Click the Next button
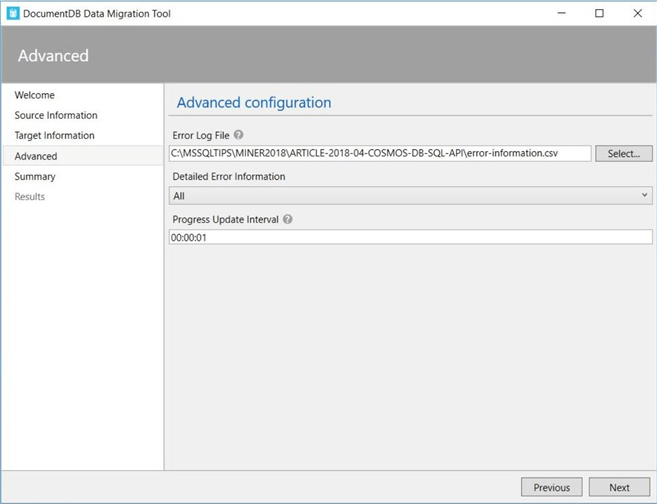 pos(619,487)
